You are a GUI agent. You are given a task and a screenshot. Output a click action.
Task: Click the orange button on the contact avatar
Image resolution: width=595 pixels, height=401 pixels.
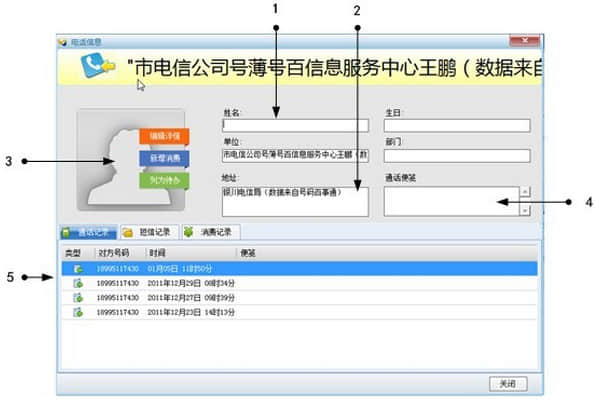[164, 136]
